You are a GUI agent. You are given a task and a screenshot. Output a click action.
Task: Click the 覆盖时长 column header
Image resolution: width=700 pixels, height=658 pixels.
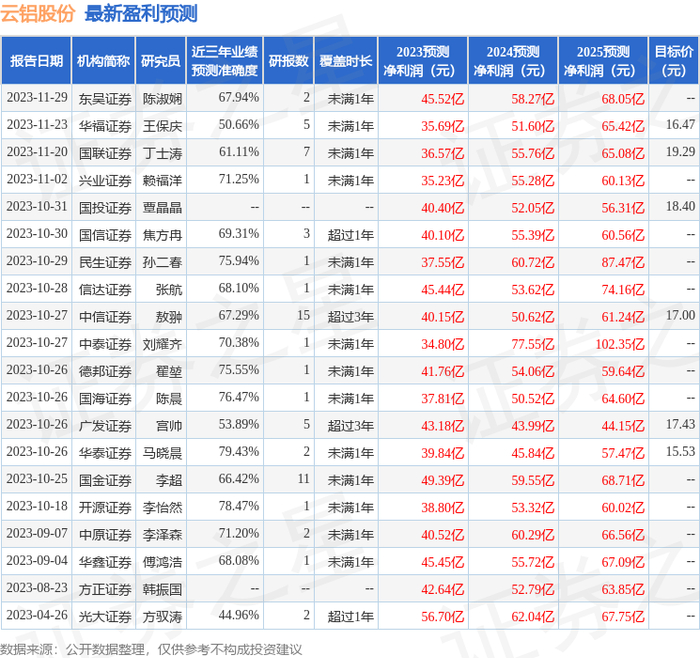coord(346,61)
